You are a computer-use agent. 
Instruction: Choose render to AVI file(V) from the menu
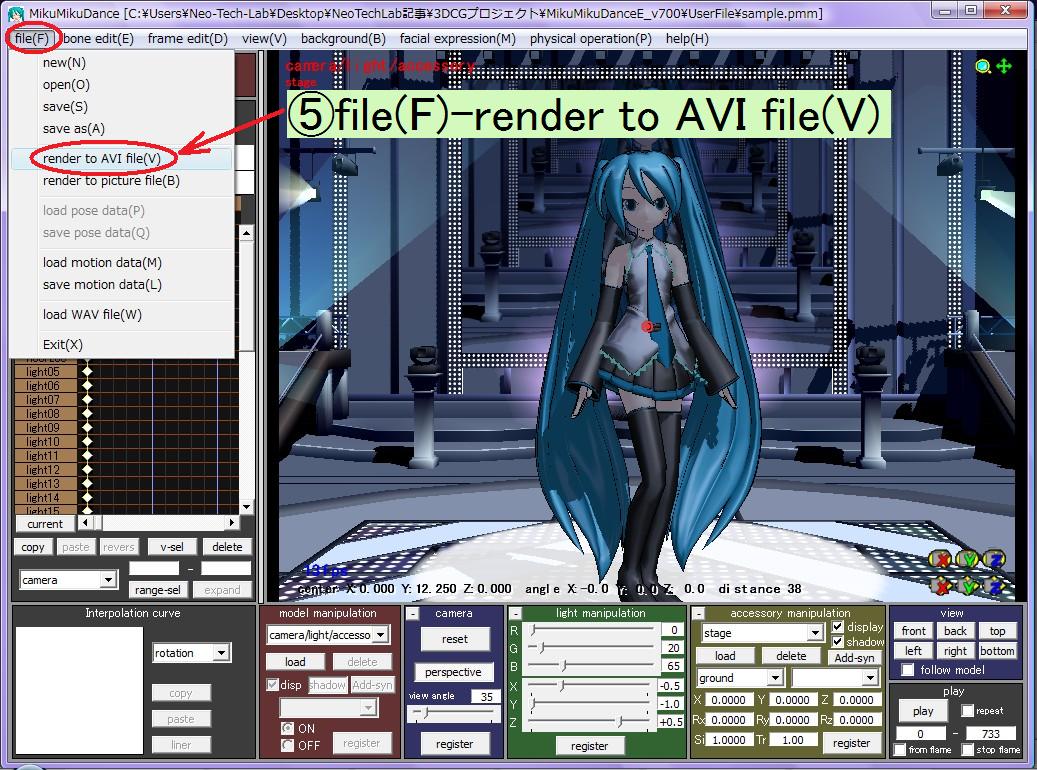pos(122,159)
